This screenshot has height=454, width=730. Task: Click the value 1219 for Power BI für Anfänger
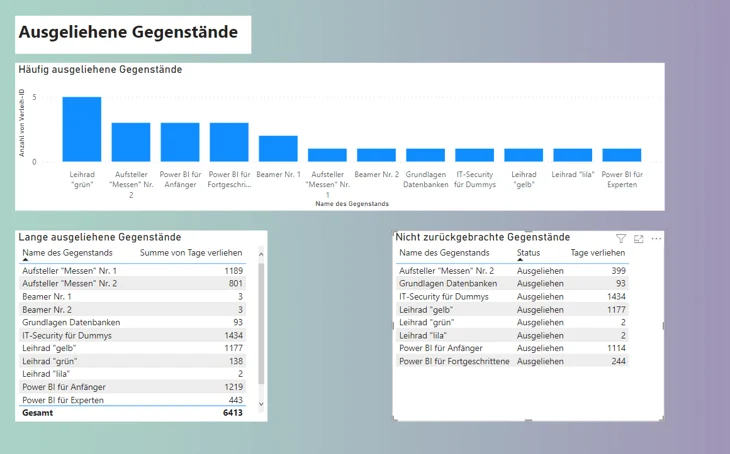tap(234, 386)
